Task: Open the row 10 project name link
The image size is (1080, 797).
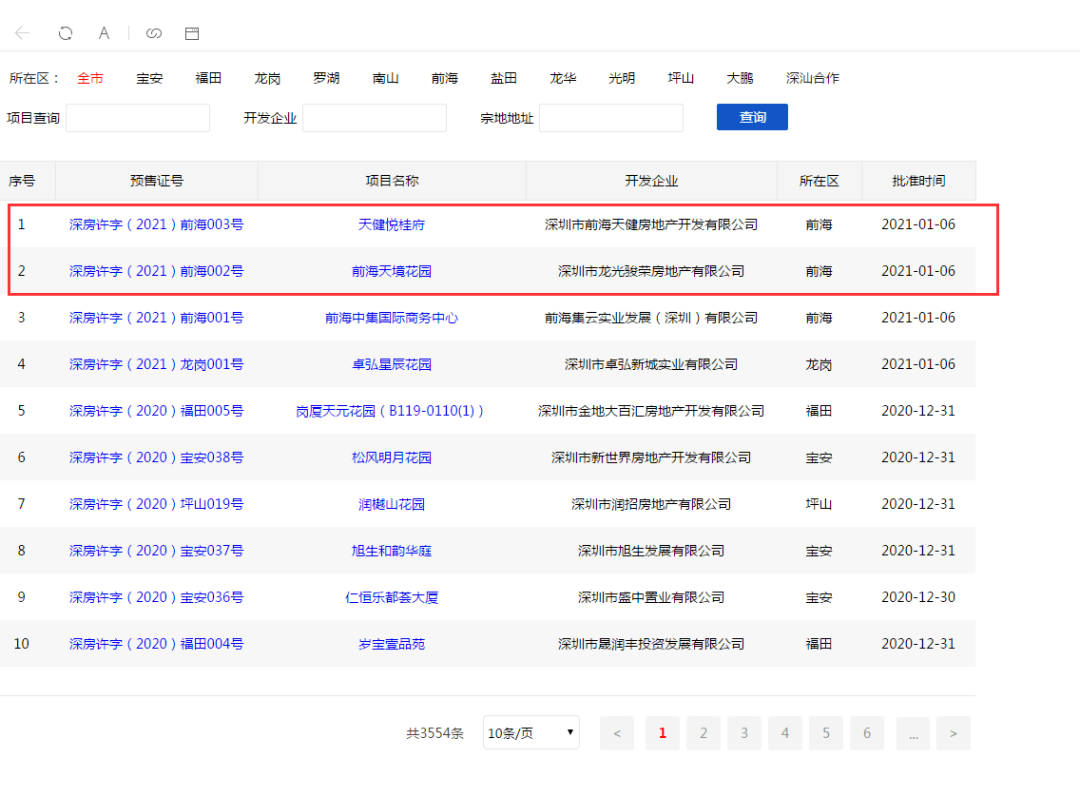Action: click(391, 644)
